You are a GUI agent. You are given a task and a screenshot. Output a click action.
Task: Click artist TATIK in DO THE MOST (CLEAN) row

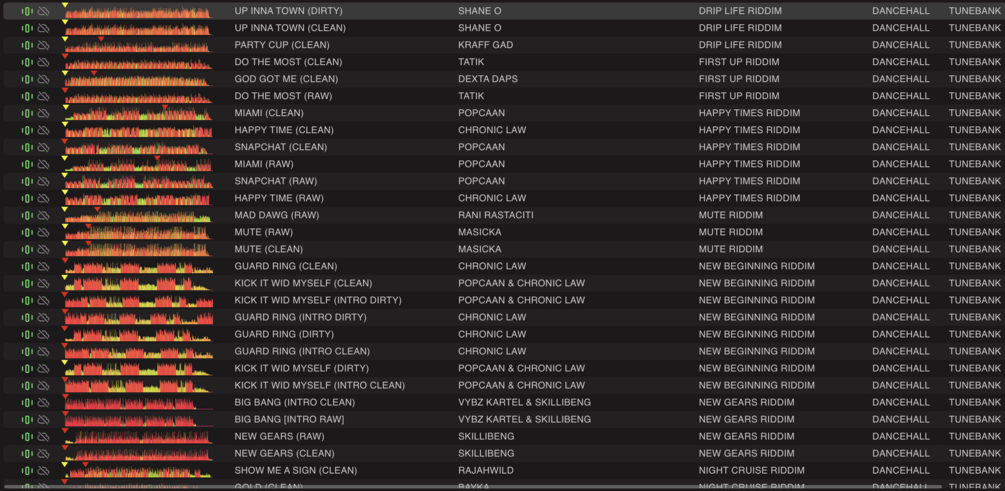[471, 62]
